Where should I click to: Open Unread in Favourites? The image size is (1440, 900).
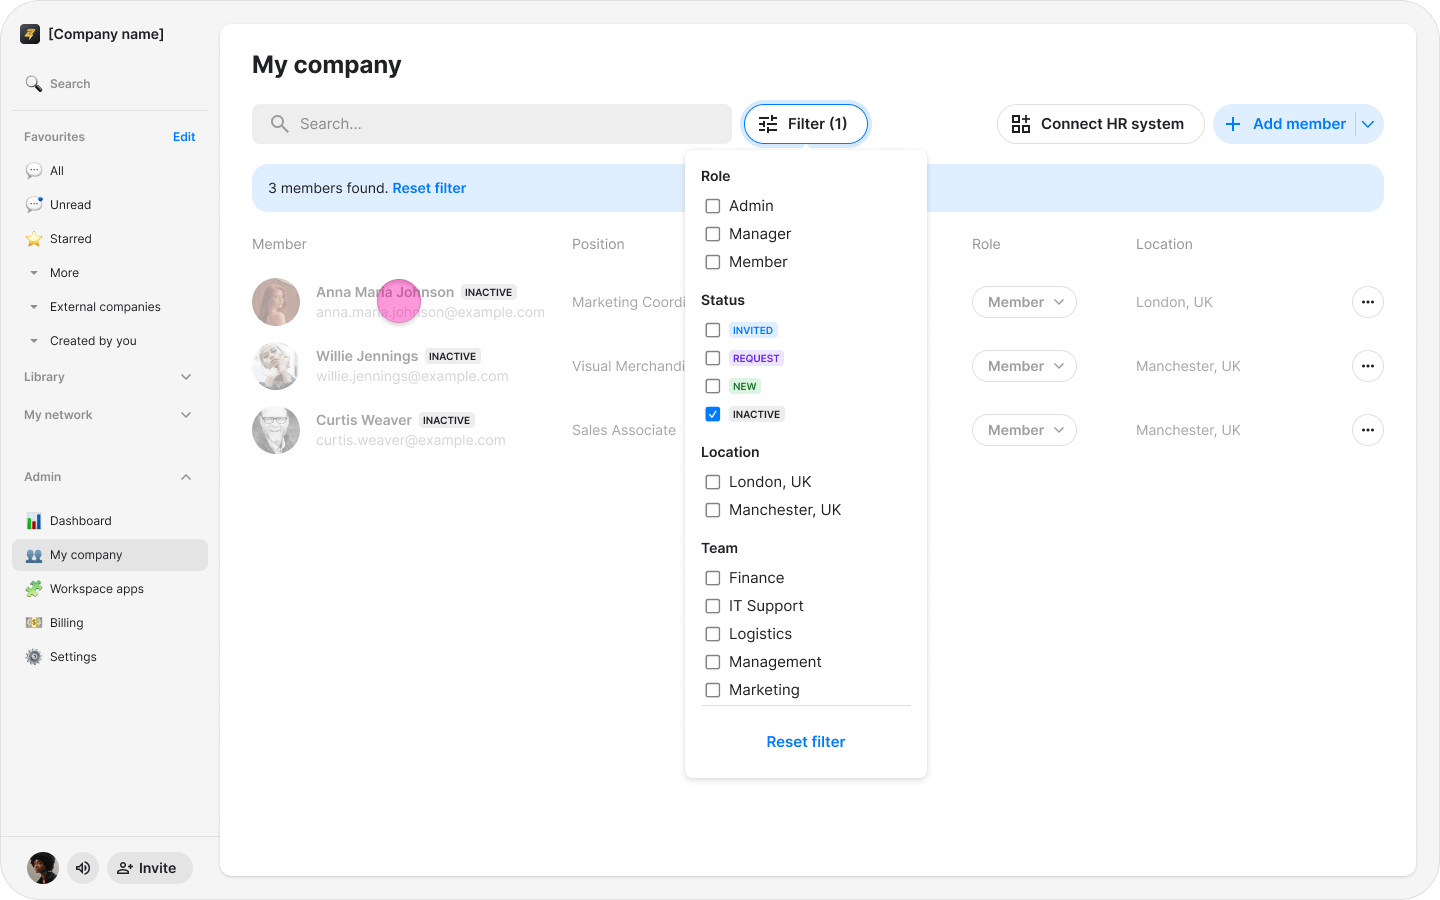coord(110,205)
